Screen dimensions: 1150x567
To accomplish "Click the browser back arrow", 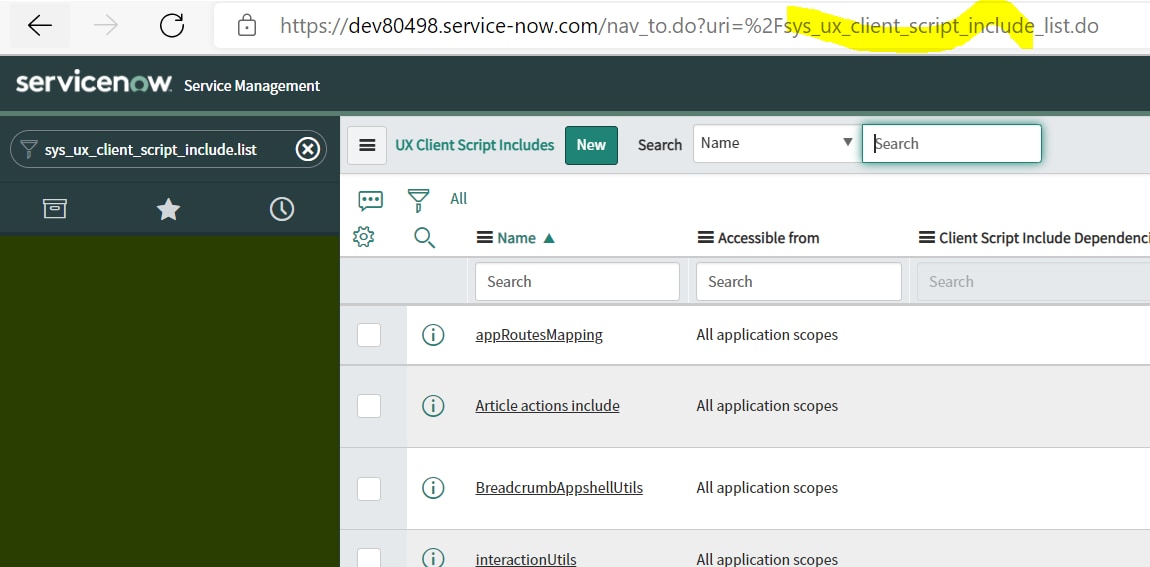I will click(x=40, y=26).
